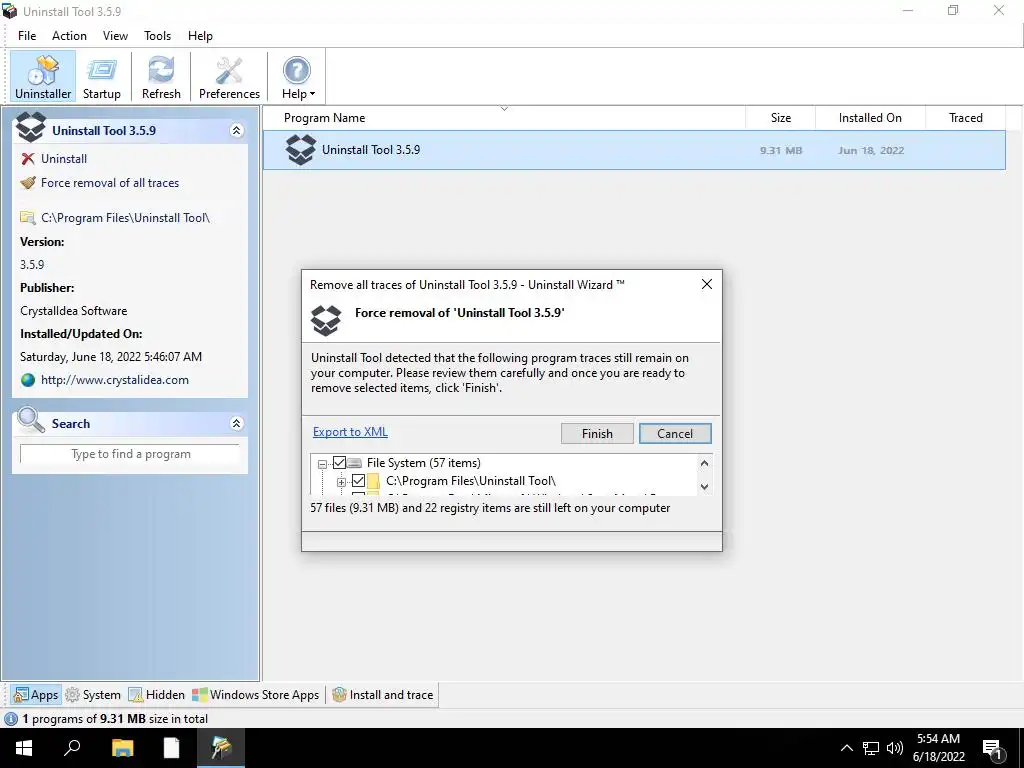This screenshot has width=1024, height=768.
Task: Click the program icon in the list row
Action: (300, 150)
